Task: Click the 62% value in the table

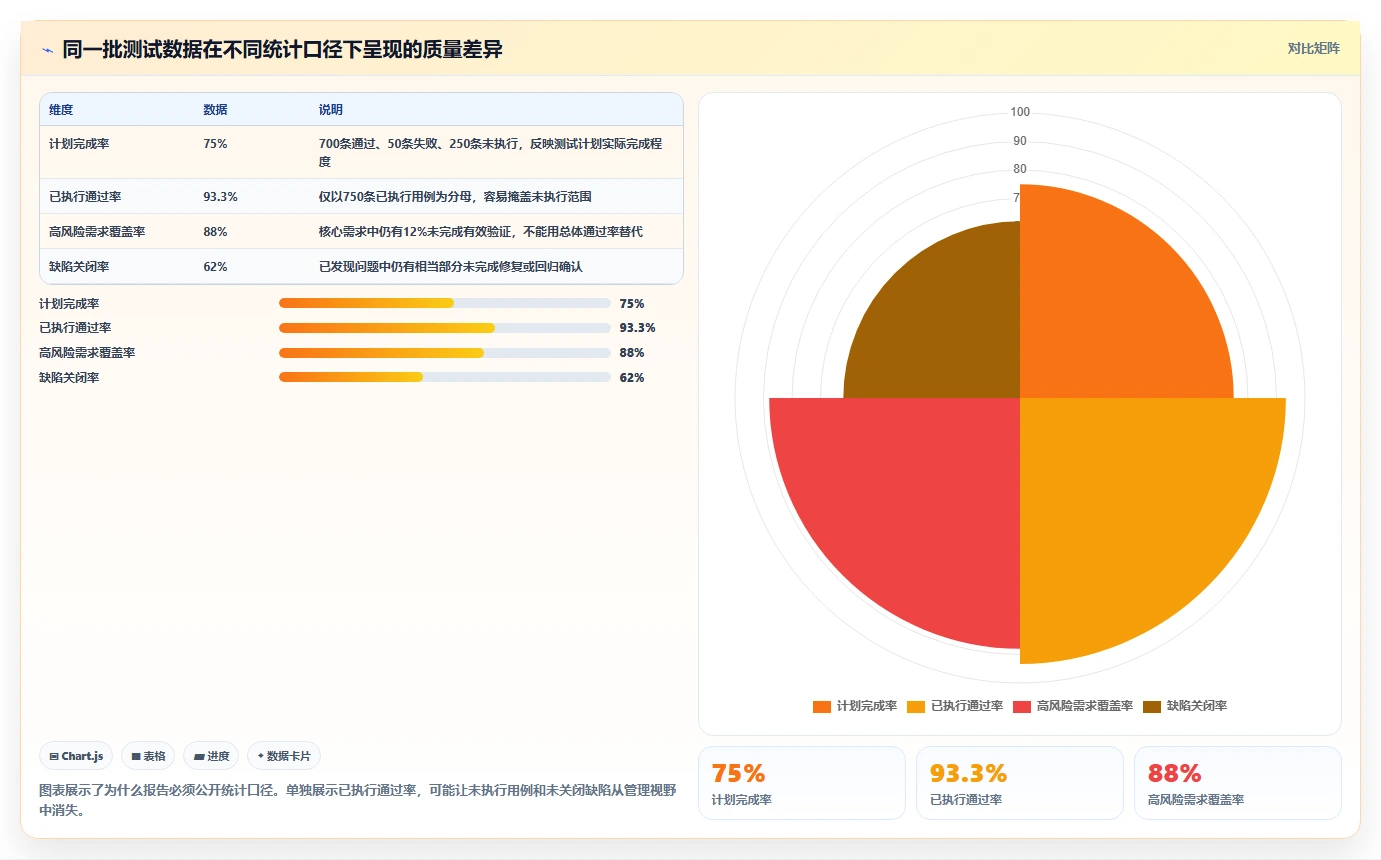Action: point(215,267)
